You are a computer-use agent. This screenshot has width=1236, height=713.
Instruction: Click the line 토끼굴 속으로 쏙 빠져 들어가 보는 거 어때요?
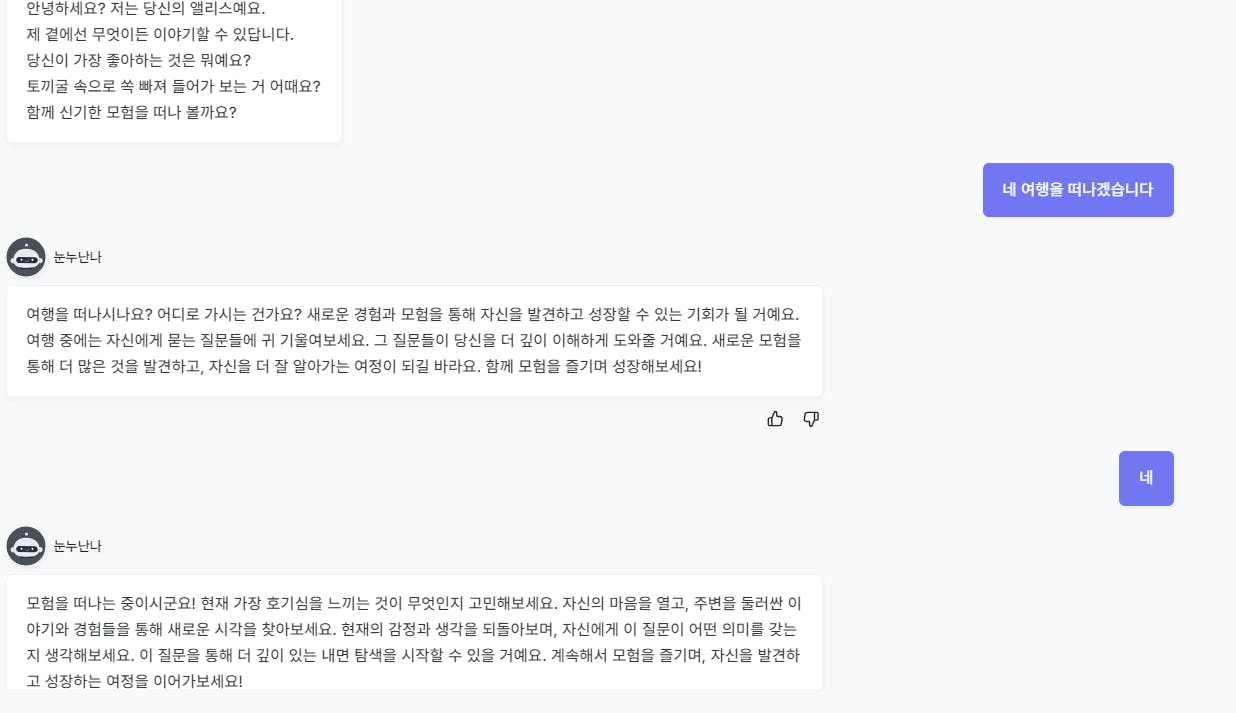pyautogui.click(x=173, y=86)
